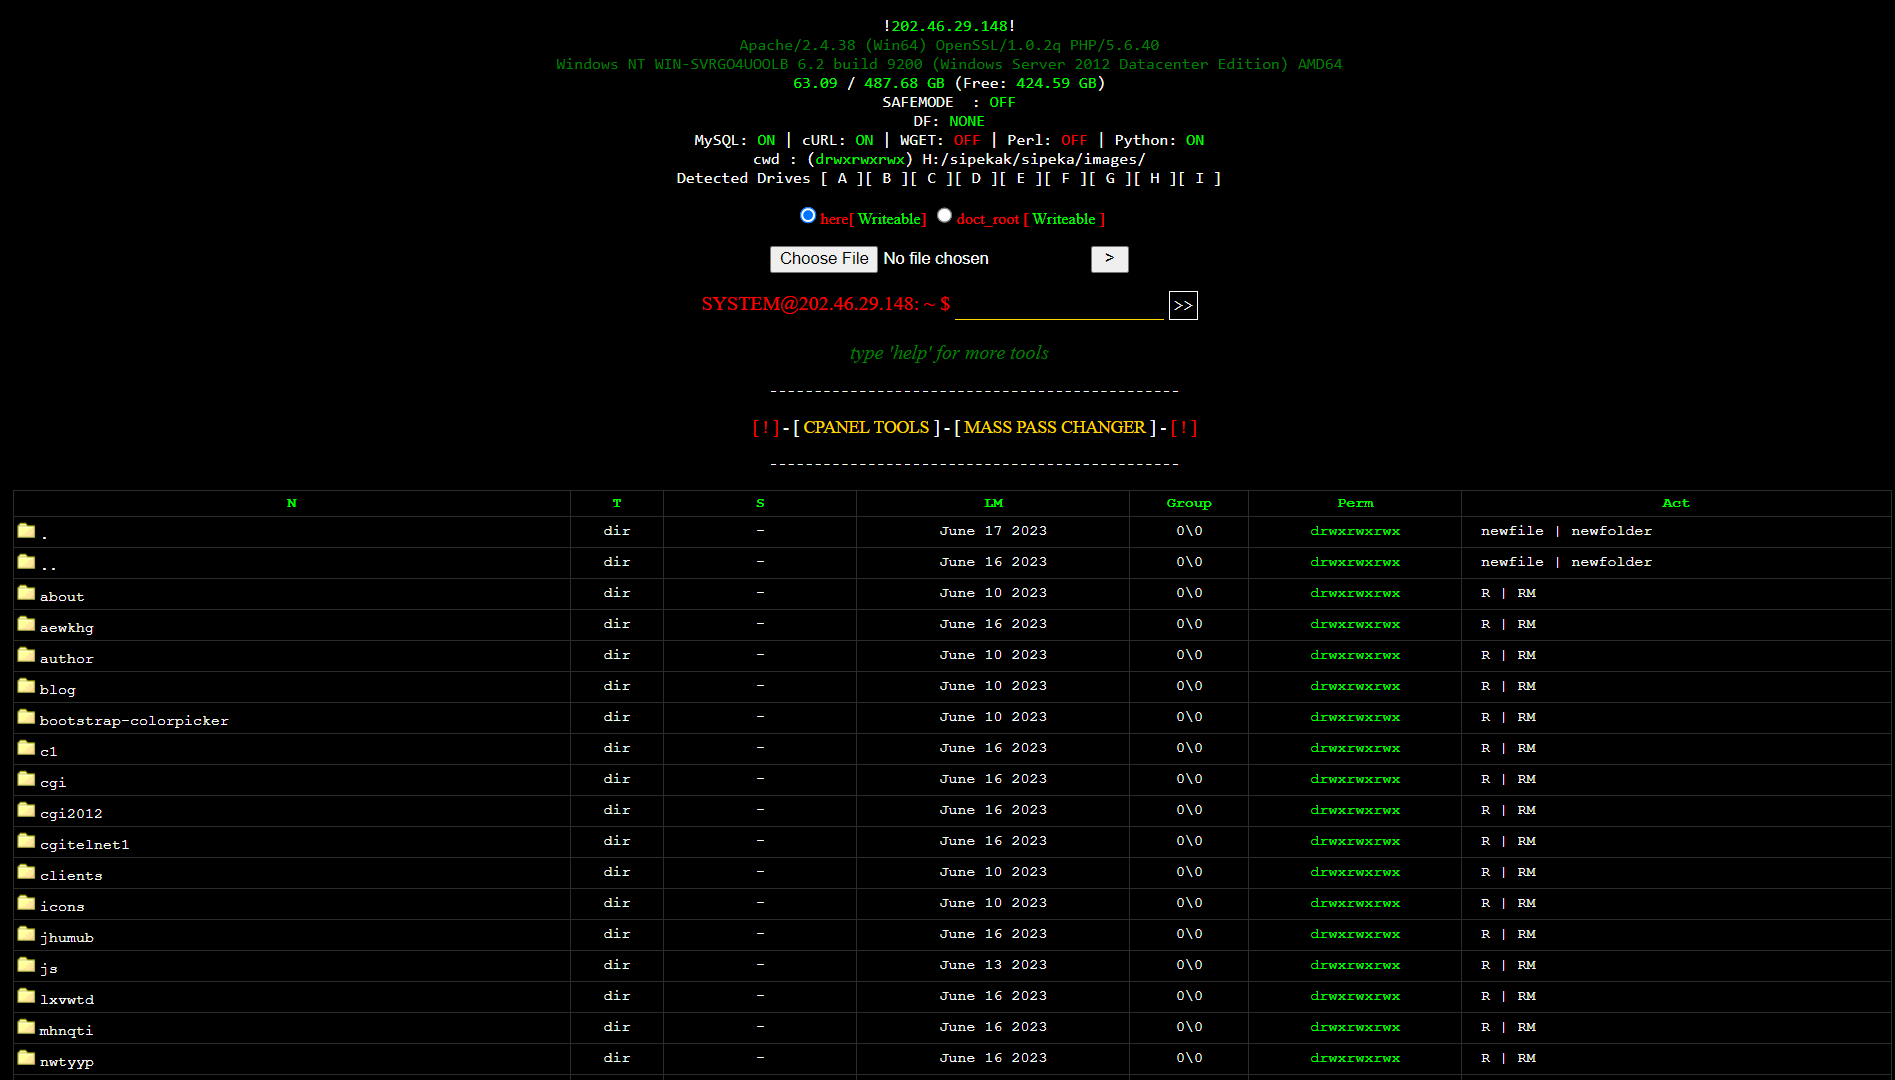Focus the SYSTEM command input field
Screen dimensions: 1895x1080
tap(1060, 305)
